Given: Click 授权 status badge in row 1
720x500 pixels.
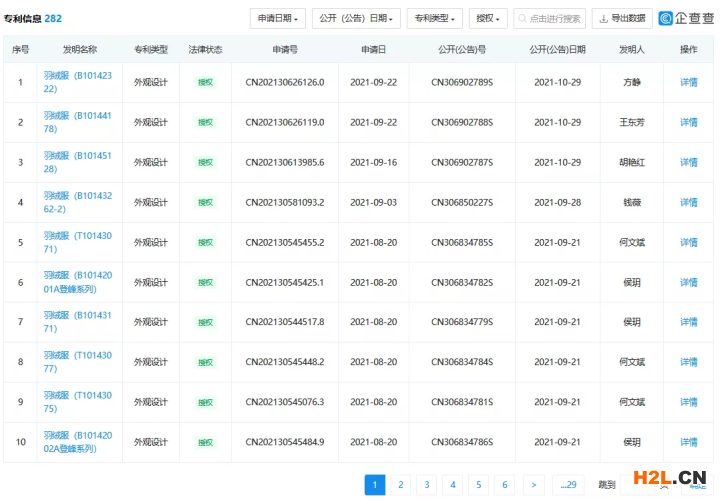Looking at the screenshot, I should [x=205, y=82].
